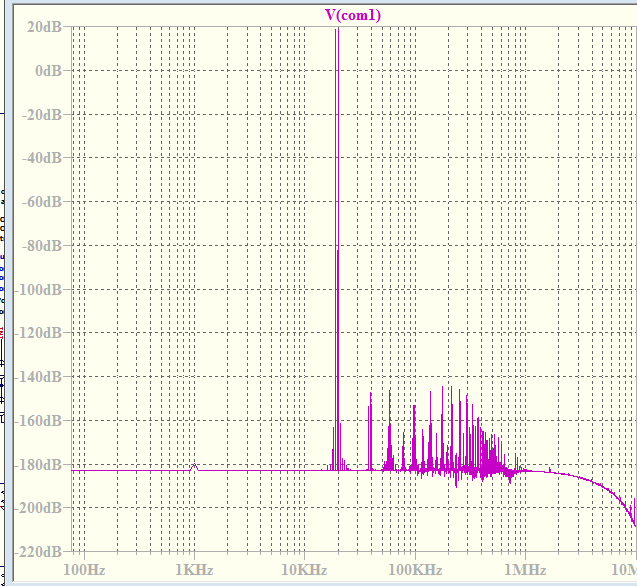This screenshot has width=637, height=586.
Task: Click the 1MHz frequency axis label
Action: 525,570
